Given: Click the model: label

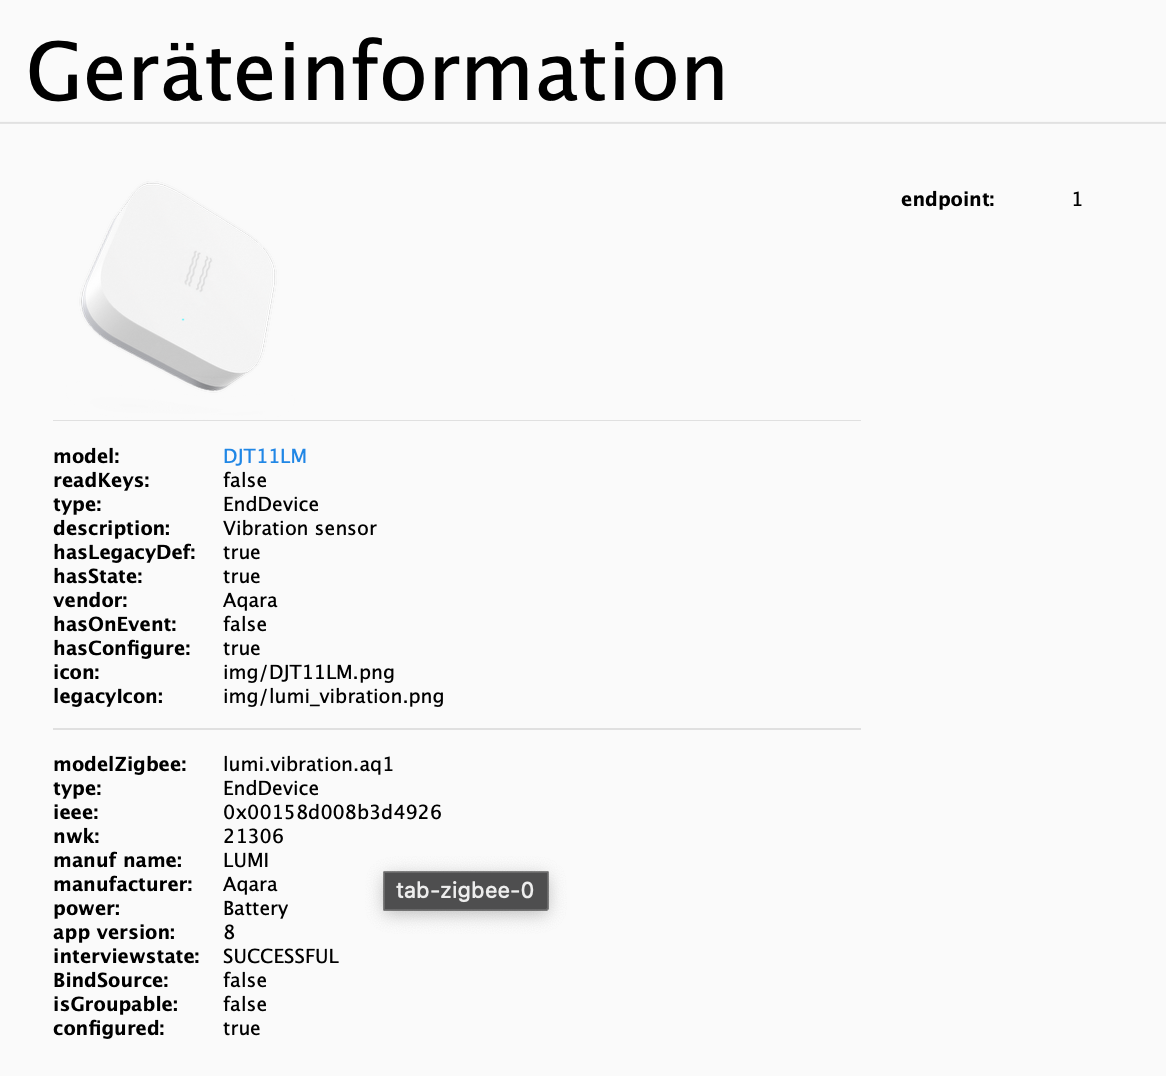Looking at the screenshot, I should point(86,456).
